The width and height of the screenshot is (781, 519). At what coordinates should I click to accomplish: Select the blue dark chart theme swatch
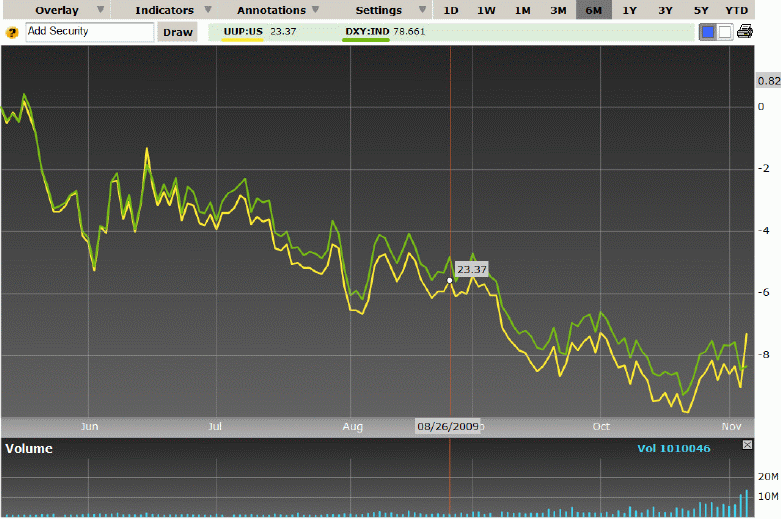coord(708,32)
